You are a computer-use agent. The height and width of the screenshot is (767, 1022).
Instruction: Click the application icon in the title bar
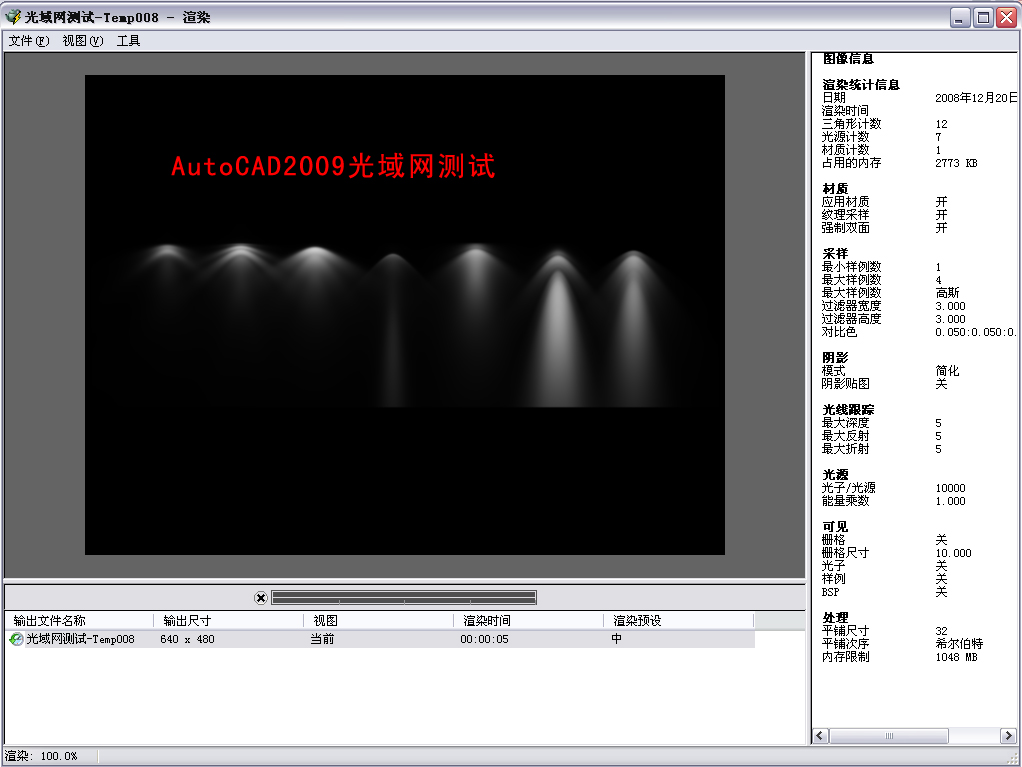click(11, 15)
